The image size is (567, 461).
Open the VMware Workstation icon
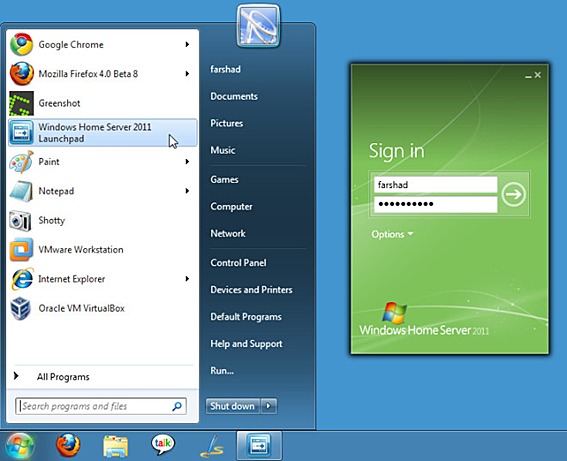[22, 250]
